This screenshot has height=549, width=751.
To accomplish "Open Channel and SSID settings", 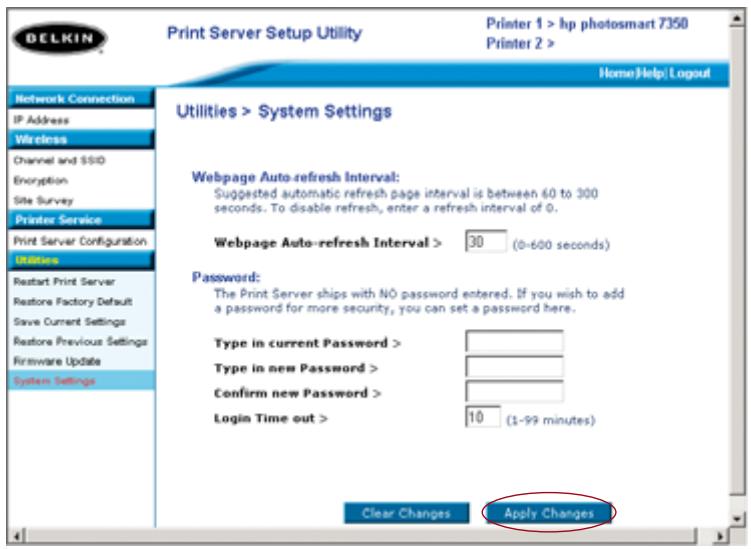I will pos(59,160).
